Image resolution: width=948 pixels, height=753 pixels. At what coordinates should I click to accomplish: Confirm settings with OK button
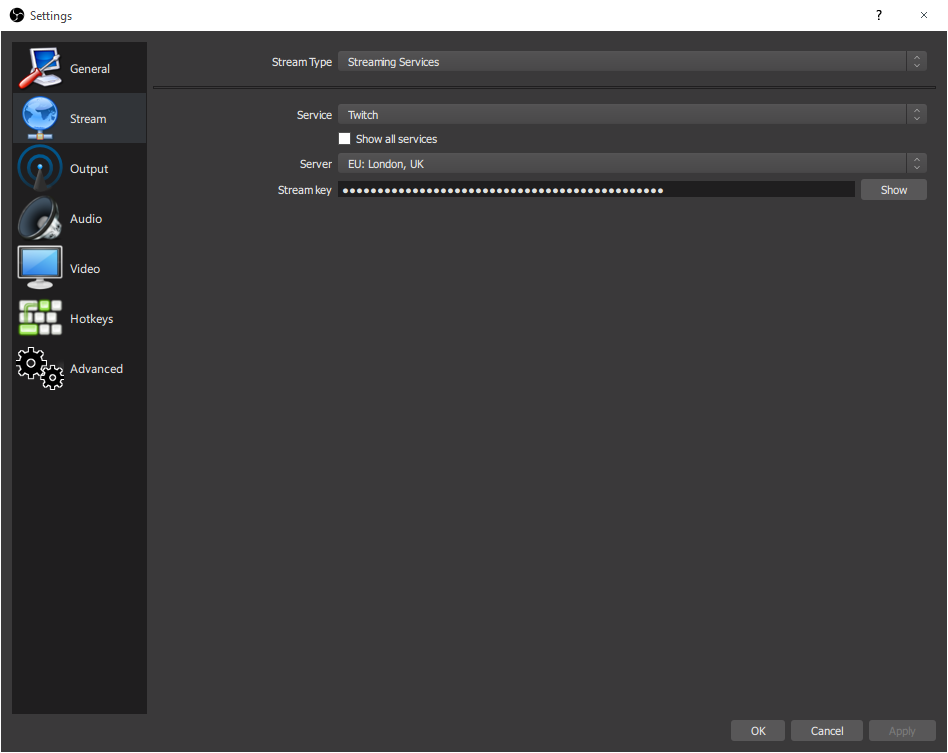click(758, 731)
